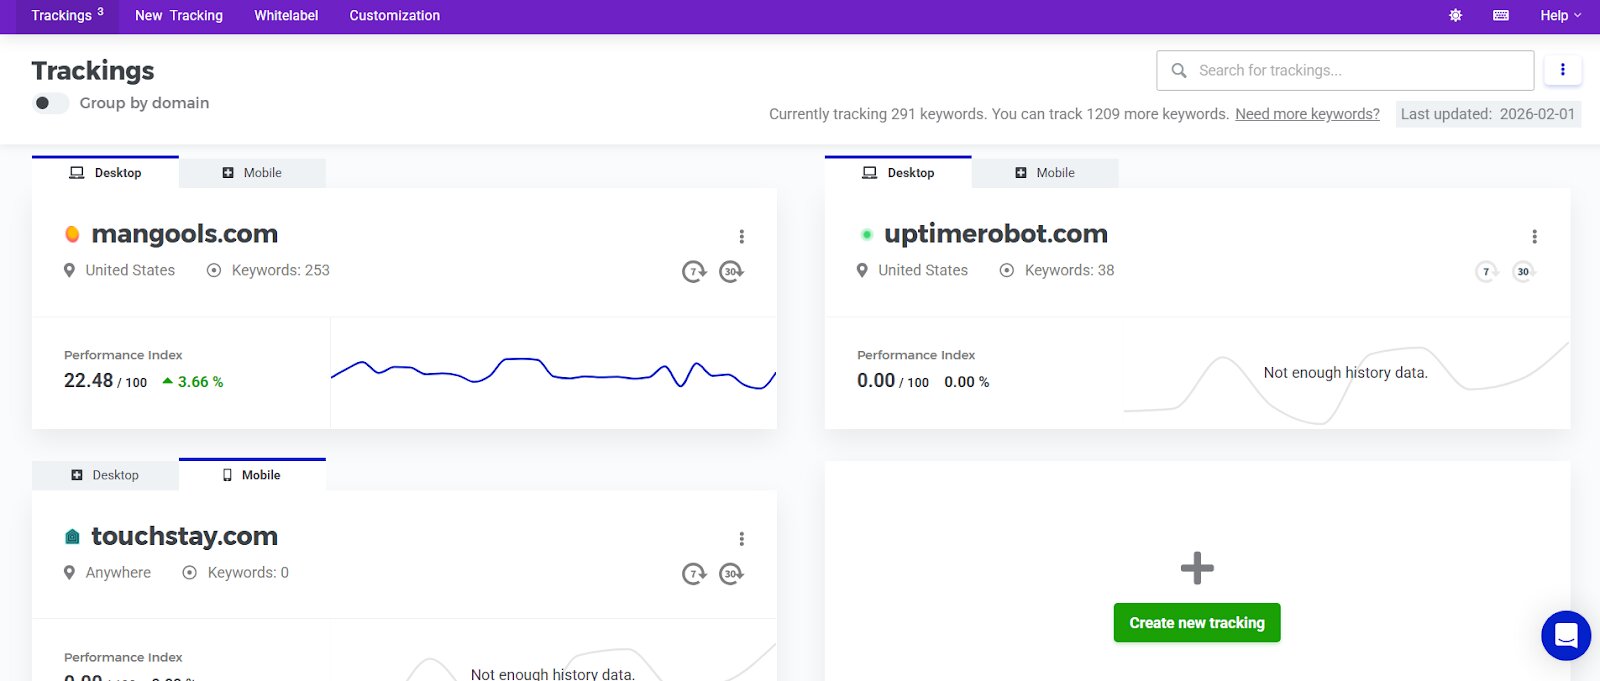1600x681 pixels.
Task: Open the mangools.com tracking title
Action: pos(185,234)
